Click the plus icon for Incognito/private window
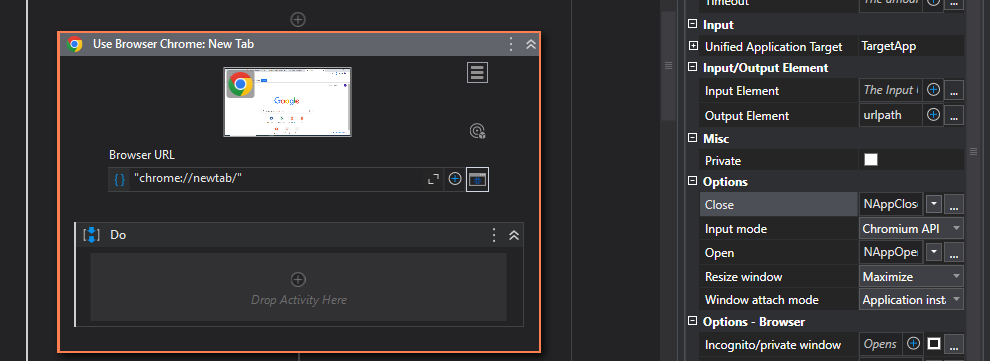Screen dimensions: 990x361 pos(913,344)
